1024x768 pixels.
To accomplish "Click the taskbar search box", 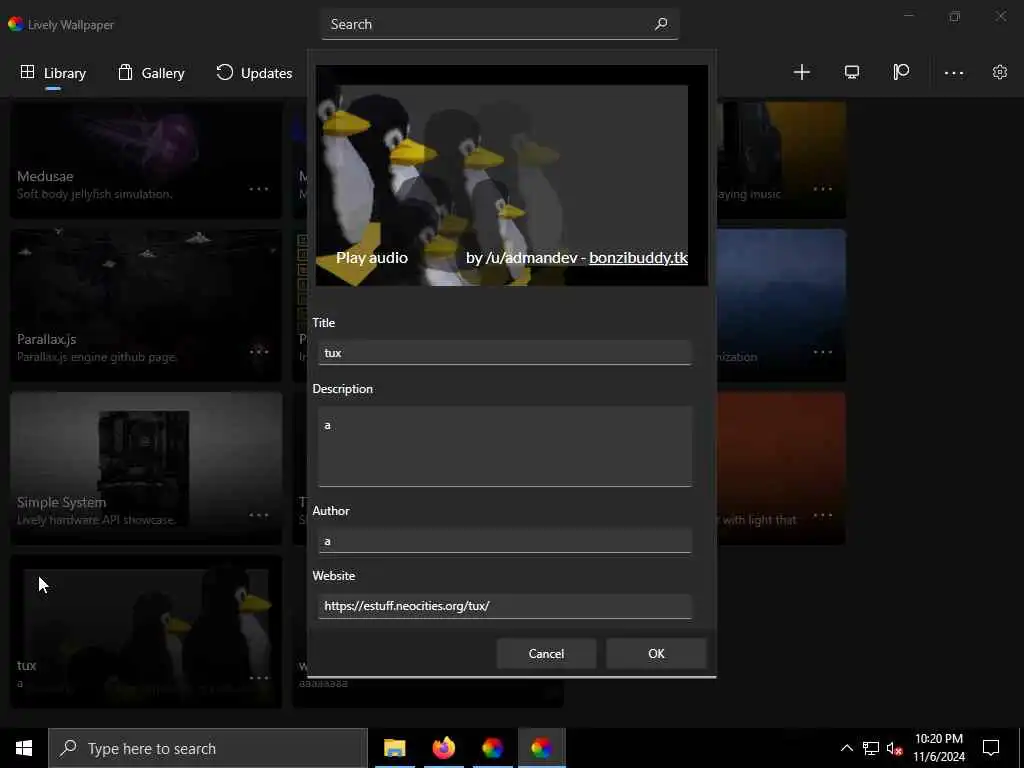I will click(208, 748).
